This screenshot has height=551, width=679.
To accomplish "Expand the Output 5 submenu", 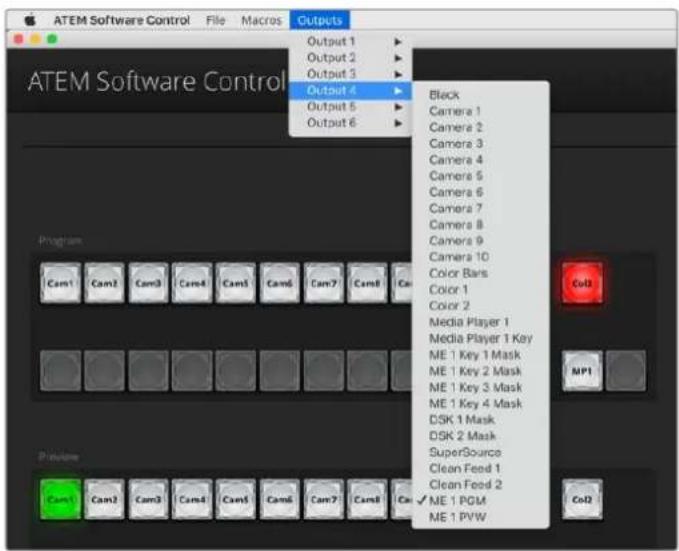I will click(x=350, y=107).
